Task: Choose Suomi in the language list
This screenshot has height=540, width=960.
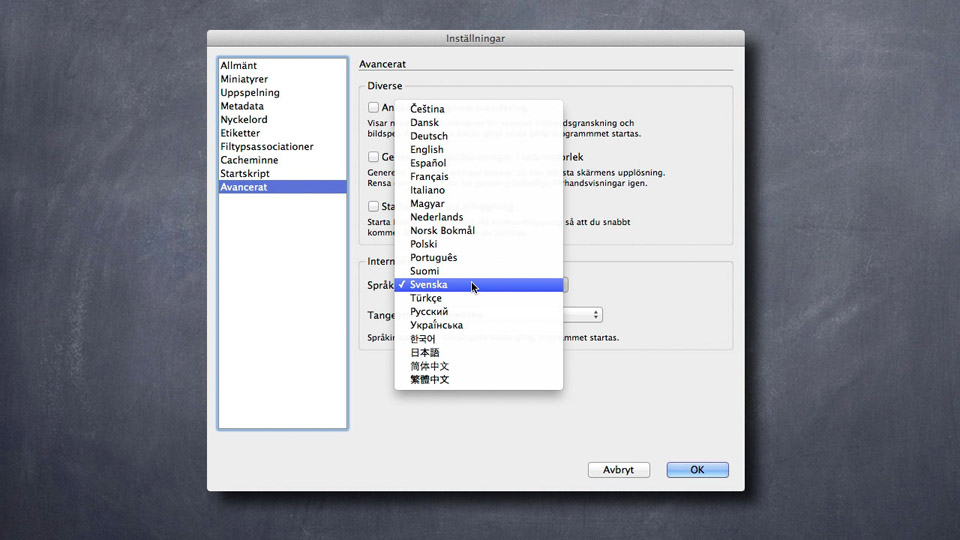Action: 425,271
